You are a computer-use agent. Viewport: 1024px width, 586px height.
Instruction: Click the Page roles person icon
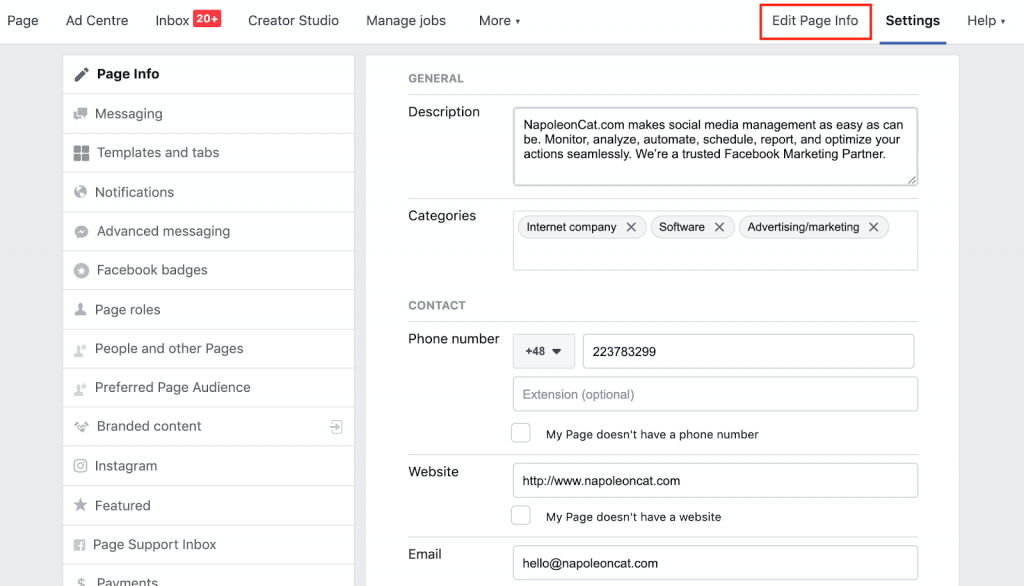point(80,309)
